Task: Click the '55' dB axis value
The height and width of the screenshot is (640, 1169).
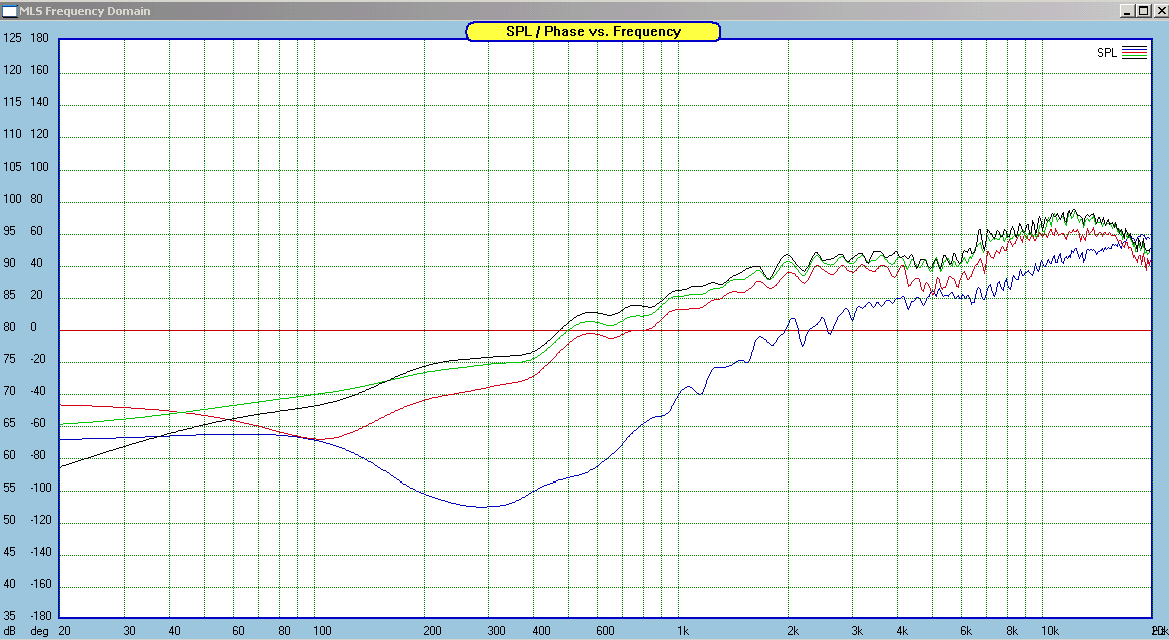Action: pos(10,489)
